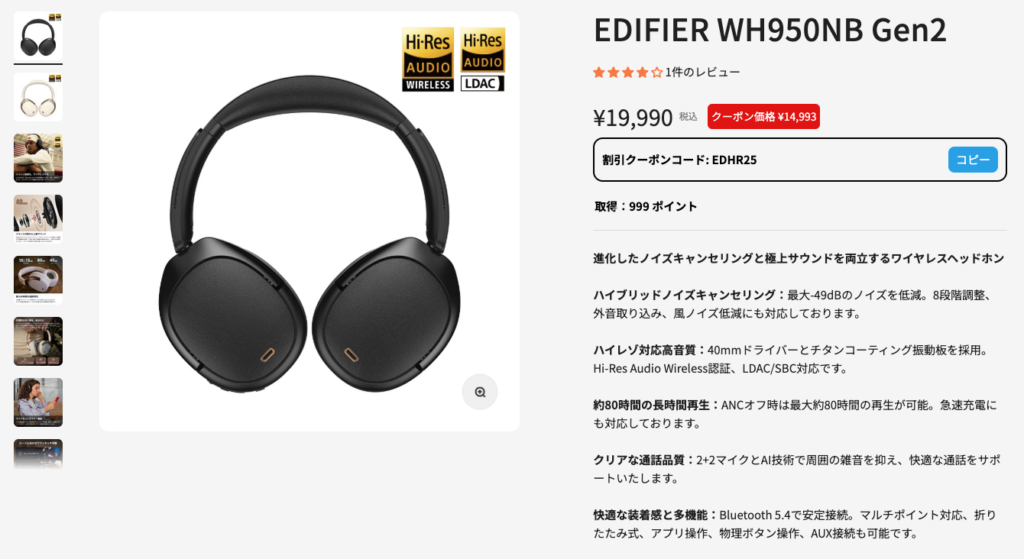Click the orange star rating icons
The height and width of the screenshot is (559, 1024).
click(x=628, y=72)
